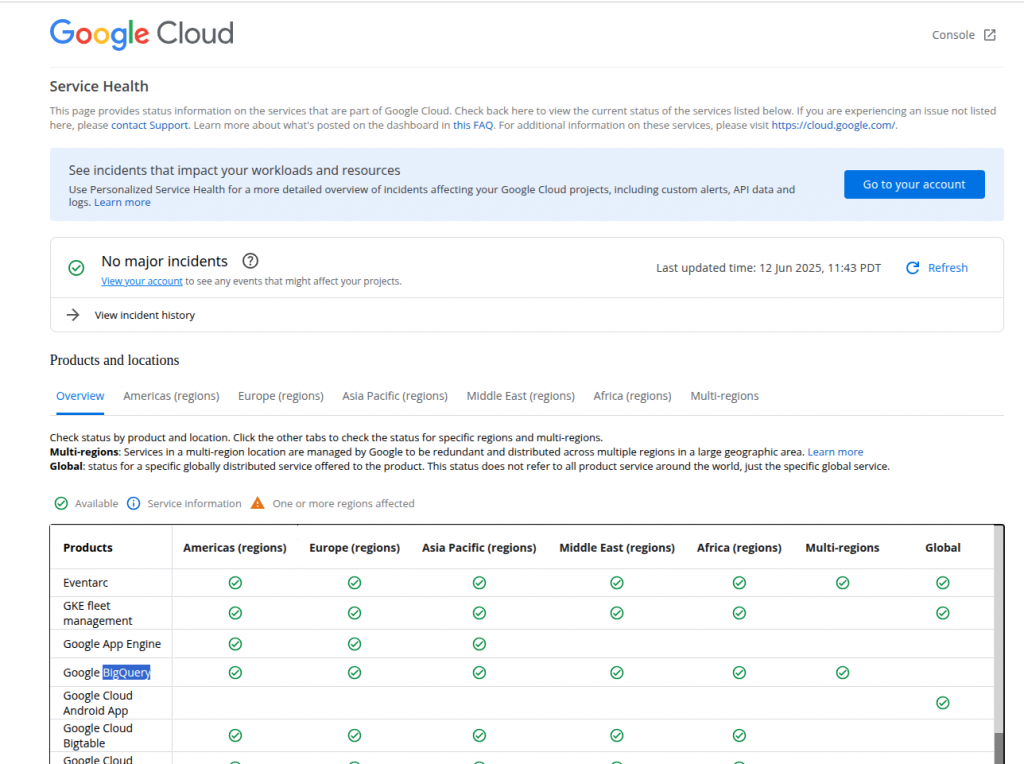Select the Middle East (regions) tab
Screen dimensions: 1024x764
[x=520, y=396]
